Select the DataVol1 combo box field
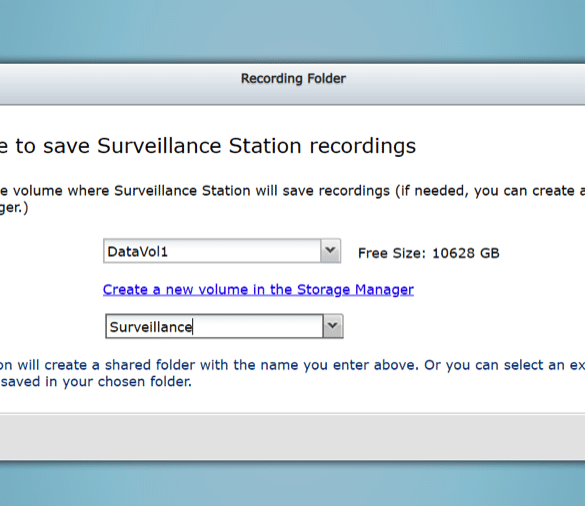 tap(222, 251)
